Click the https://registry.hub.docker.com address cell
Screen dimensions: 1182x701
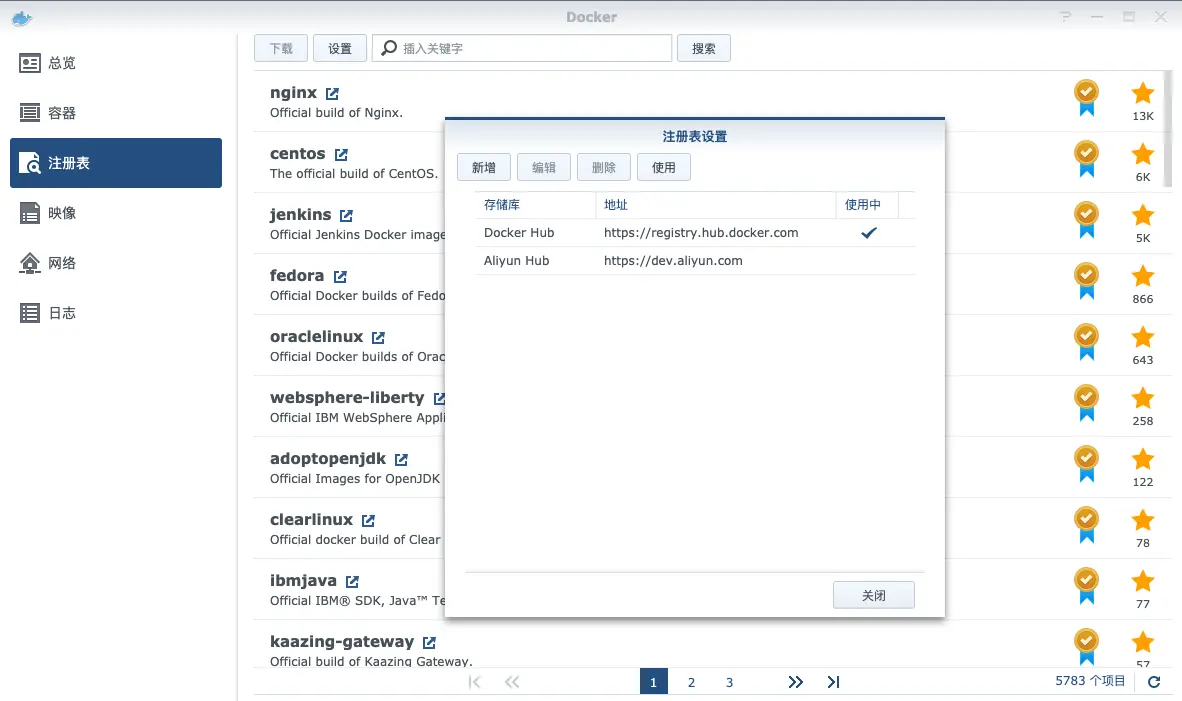(x=701, y=233)
